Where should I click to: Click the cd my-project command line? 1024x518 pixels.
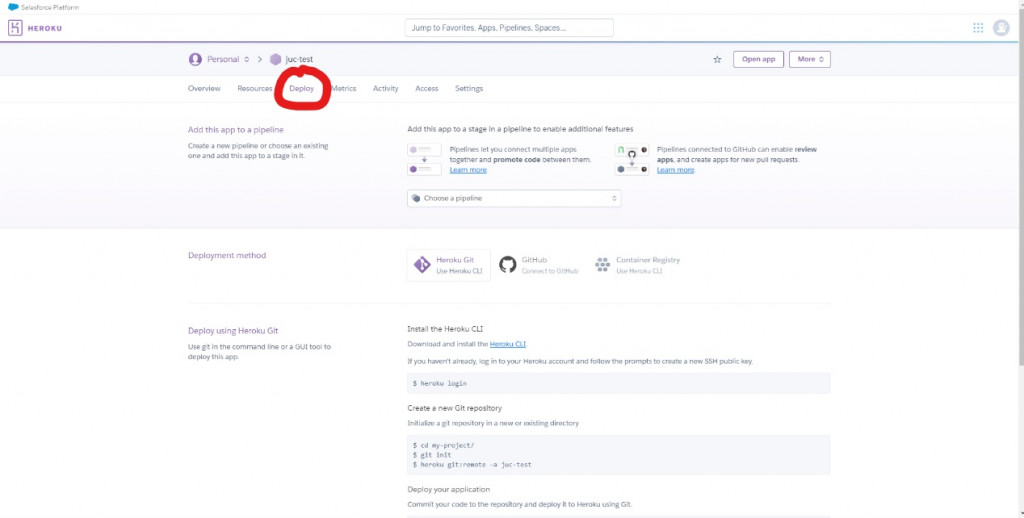point(443,445)
